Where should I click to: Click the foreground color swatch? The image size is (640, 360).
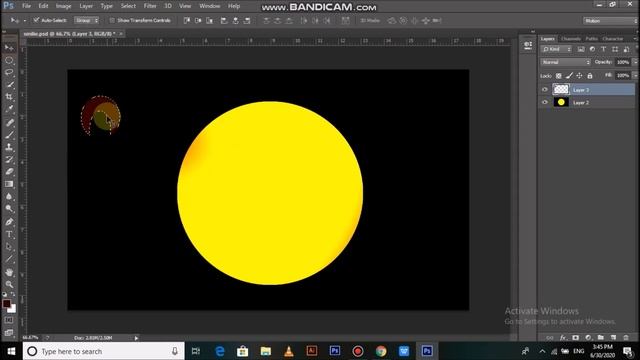[x=6, y=303]
